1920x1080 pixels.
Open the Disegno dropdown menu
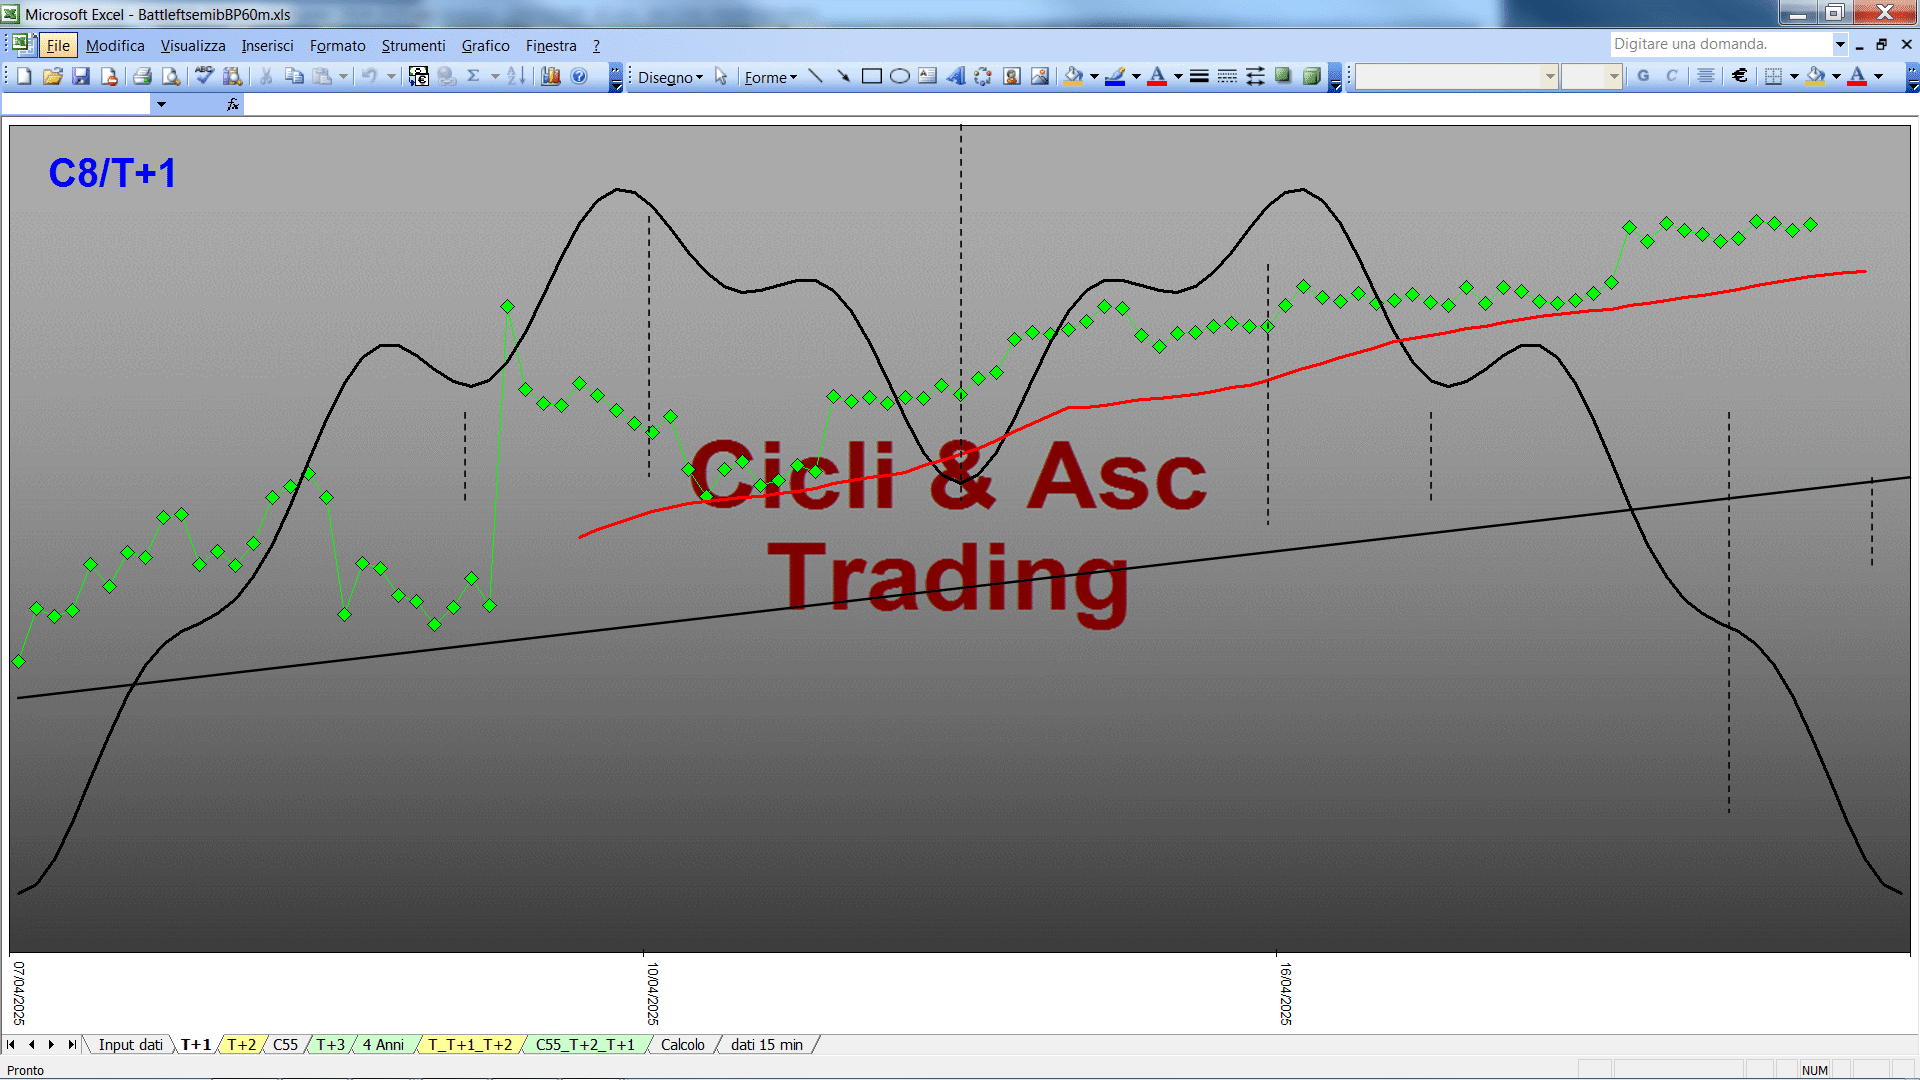[x=671, y=77]
